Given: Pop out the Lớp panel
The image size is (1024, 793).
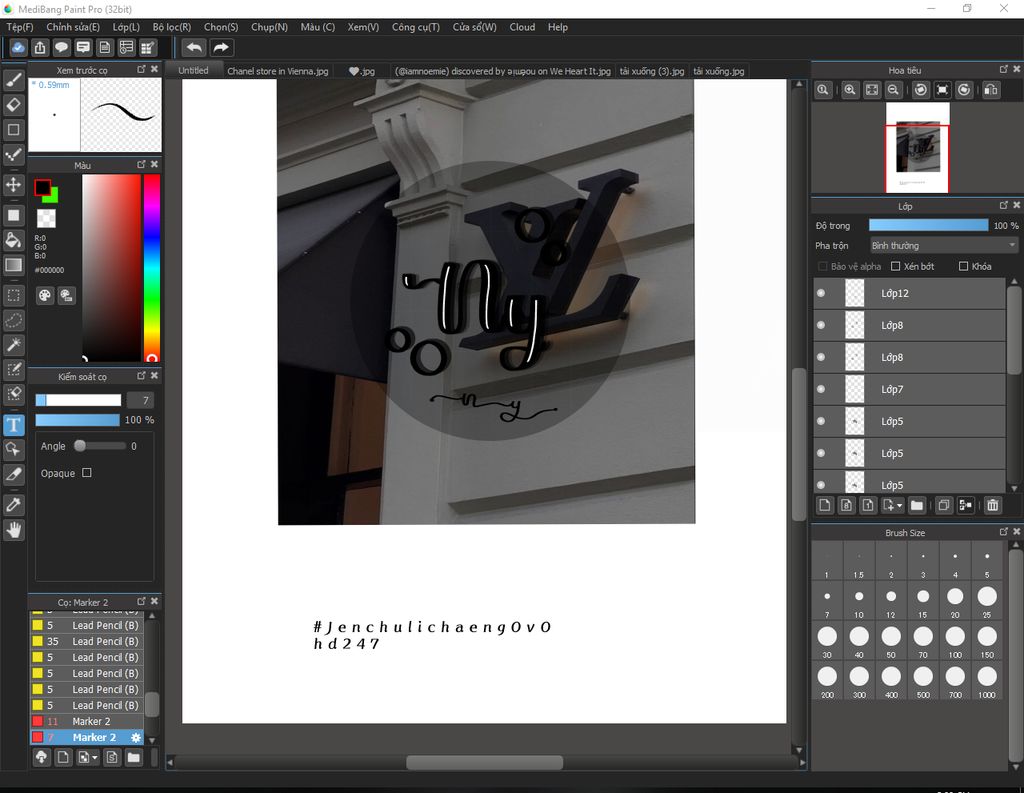Looking at the screenshot, I should tap(1004, 205).
